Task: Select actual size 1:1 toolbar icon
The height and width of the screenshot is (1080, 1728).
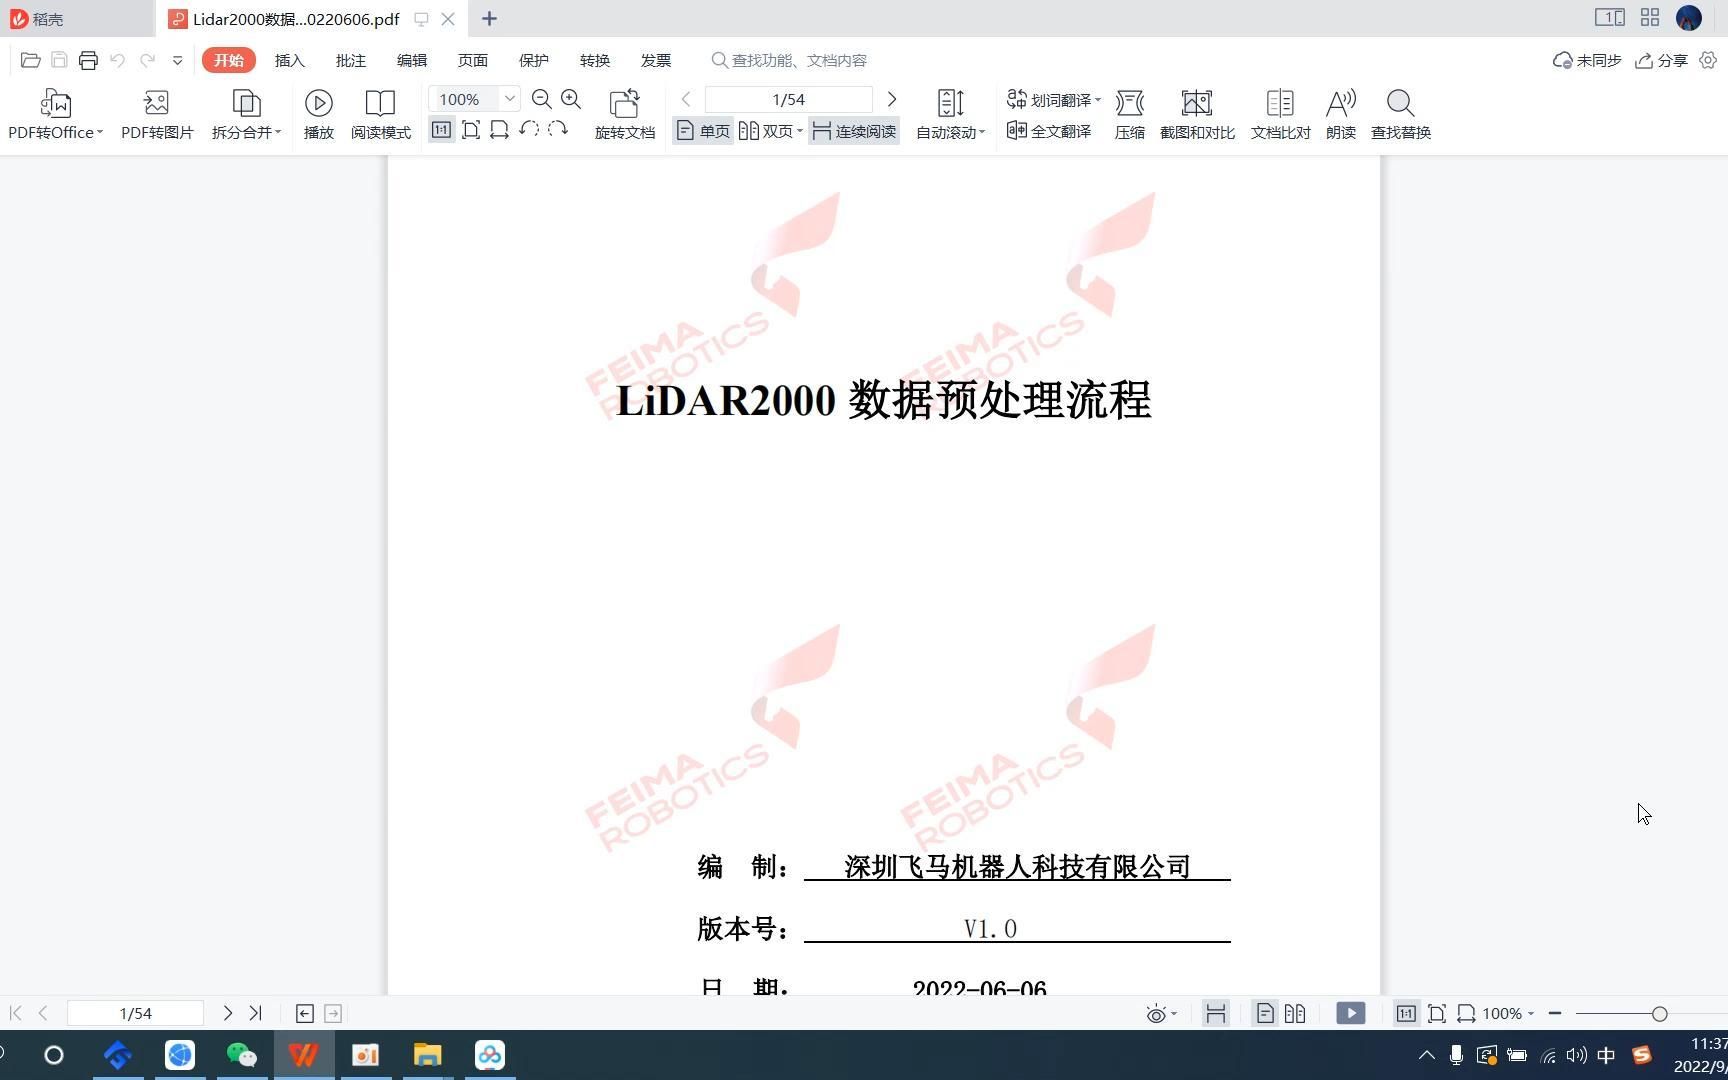Action: [x=441, y=130]
